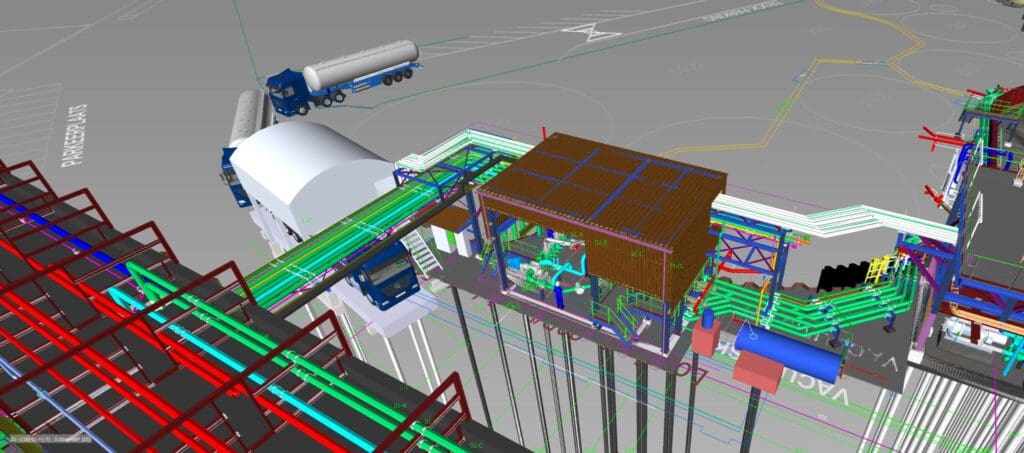Select the PARKEERPLAATS ground label
This screenshot has width=1024, height=453.
pos(76,140)
